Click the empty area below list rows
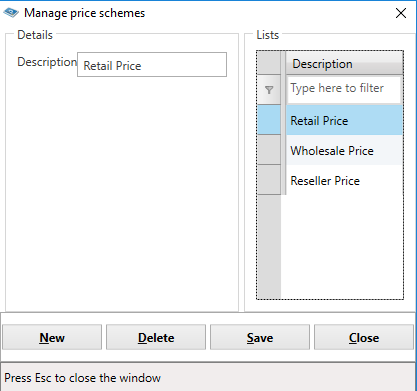The image size is (417, 391). pyautogui.click(x=342, y=247)
